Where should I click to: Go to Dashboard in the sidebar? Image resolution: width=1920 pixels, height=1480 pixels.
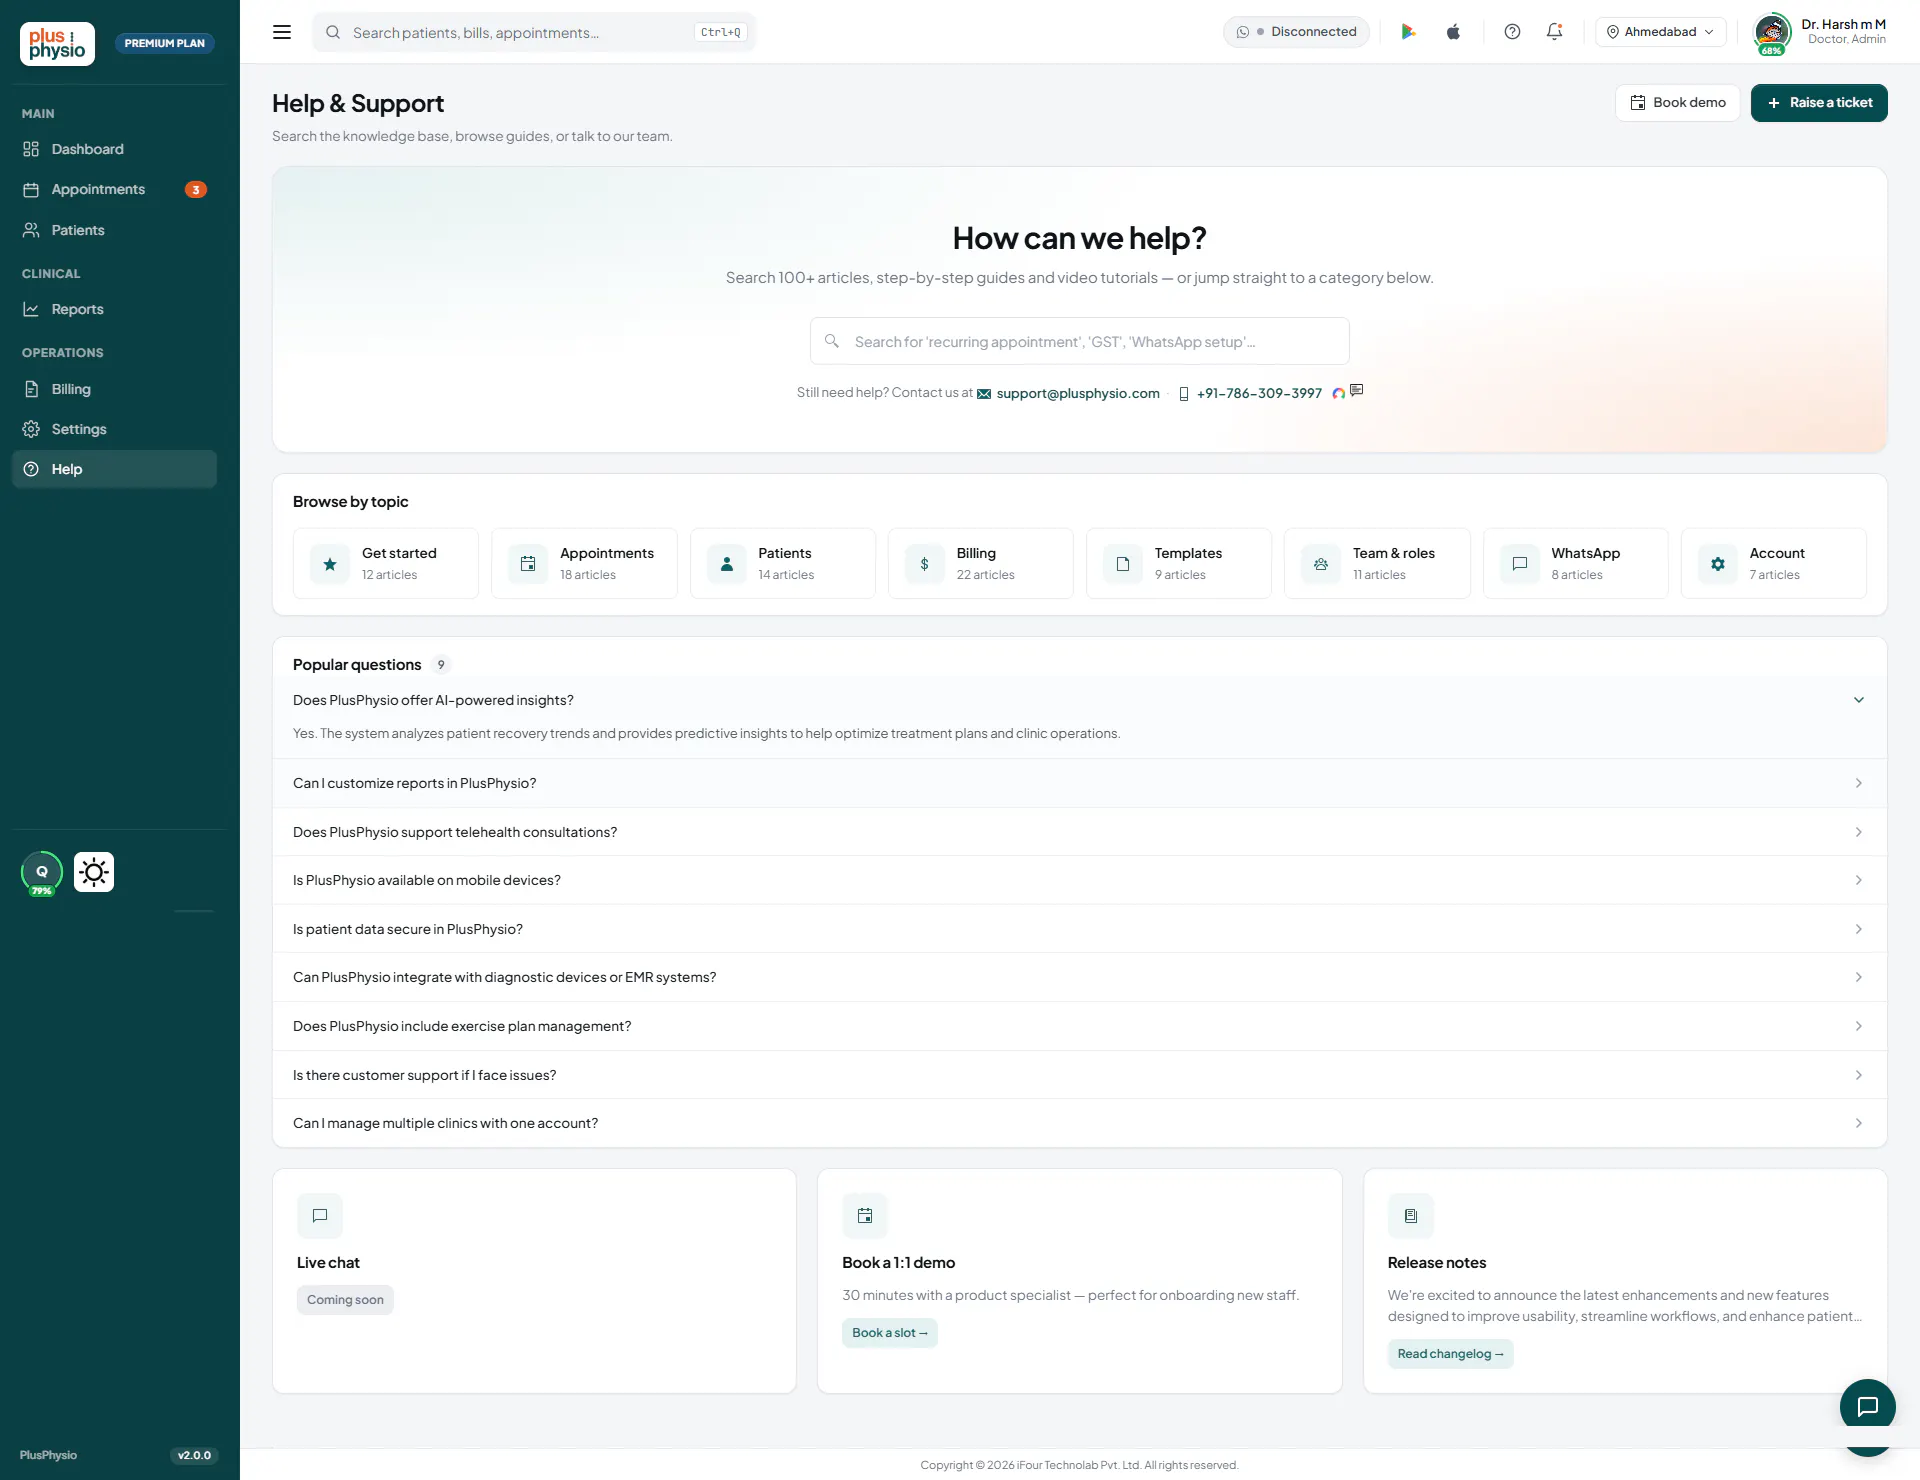(114, 149)
